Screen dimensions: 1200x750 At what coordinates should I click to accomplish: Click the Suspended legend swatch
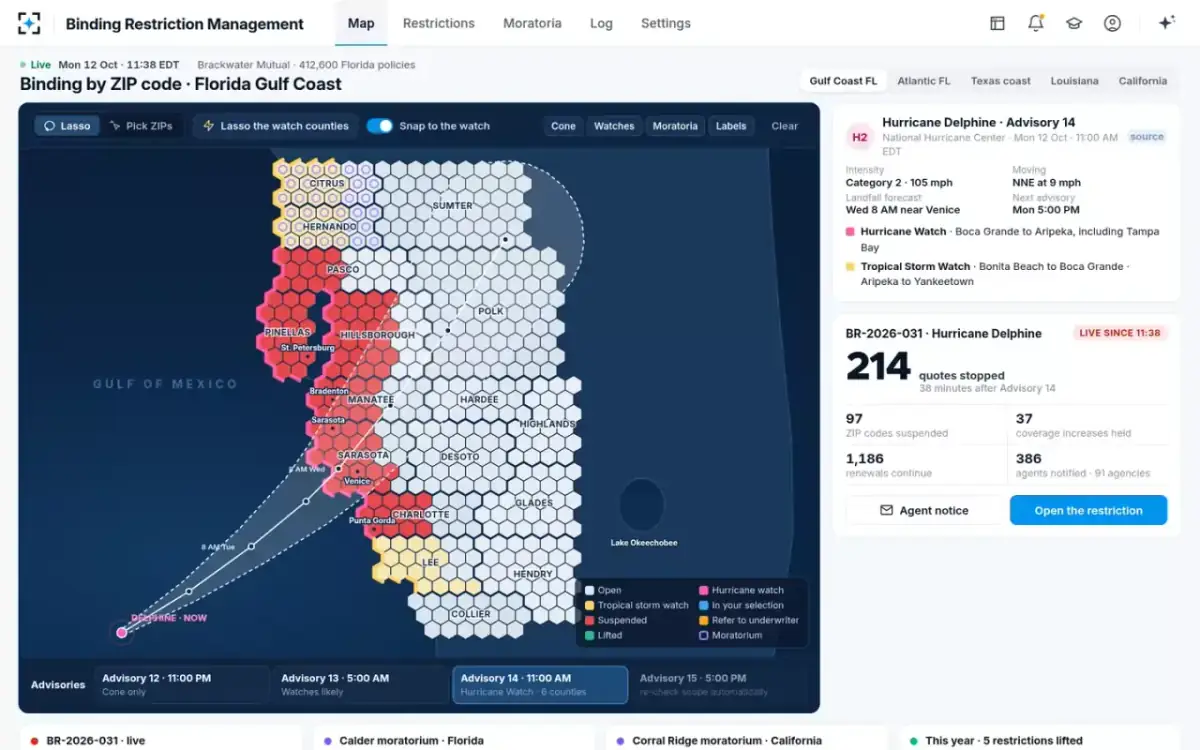click(590, 620)
